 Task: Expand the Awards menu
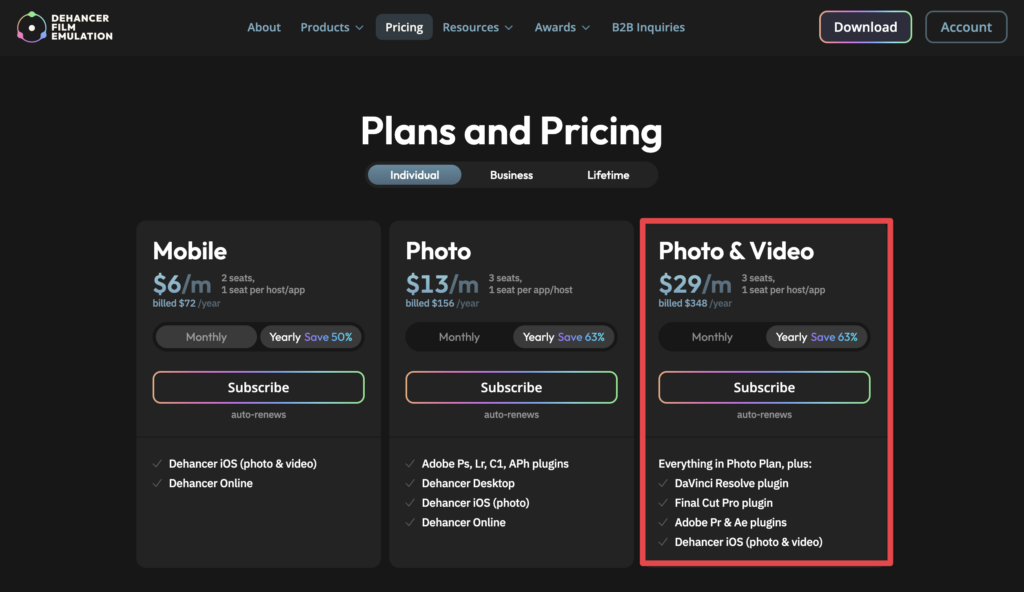pyautogui.click(x=562, y=27)
